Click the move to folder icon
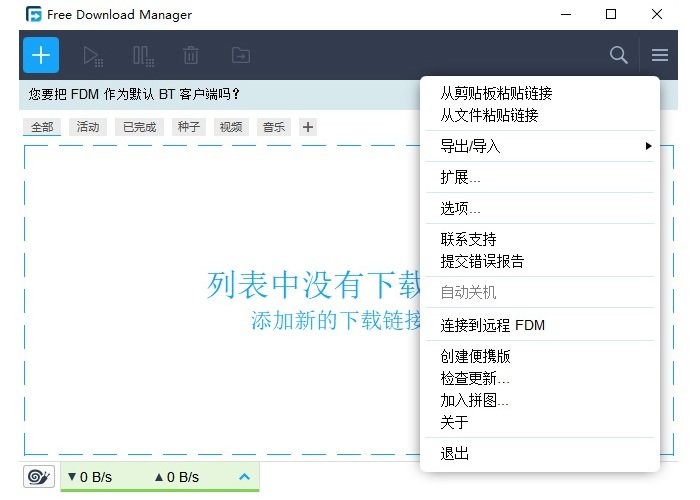The width and height of the screenshot is (700, 500). [241, 55]
